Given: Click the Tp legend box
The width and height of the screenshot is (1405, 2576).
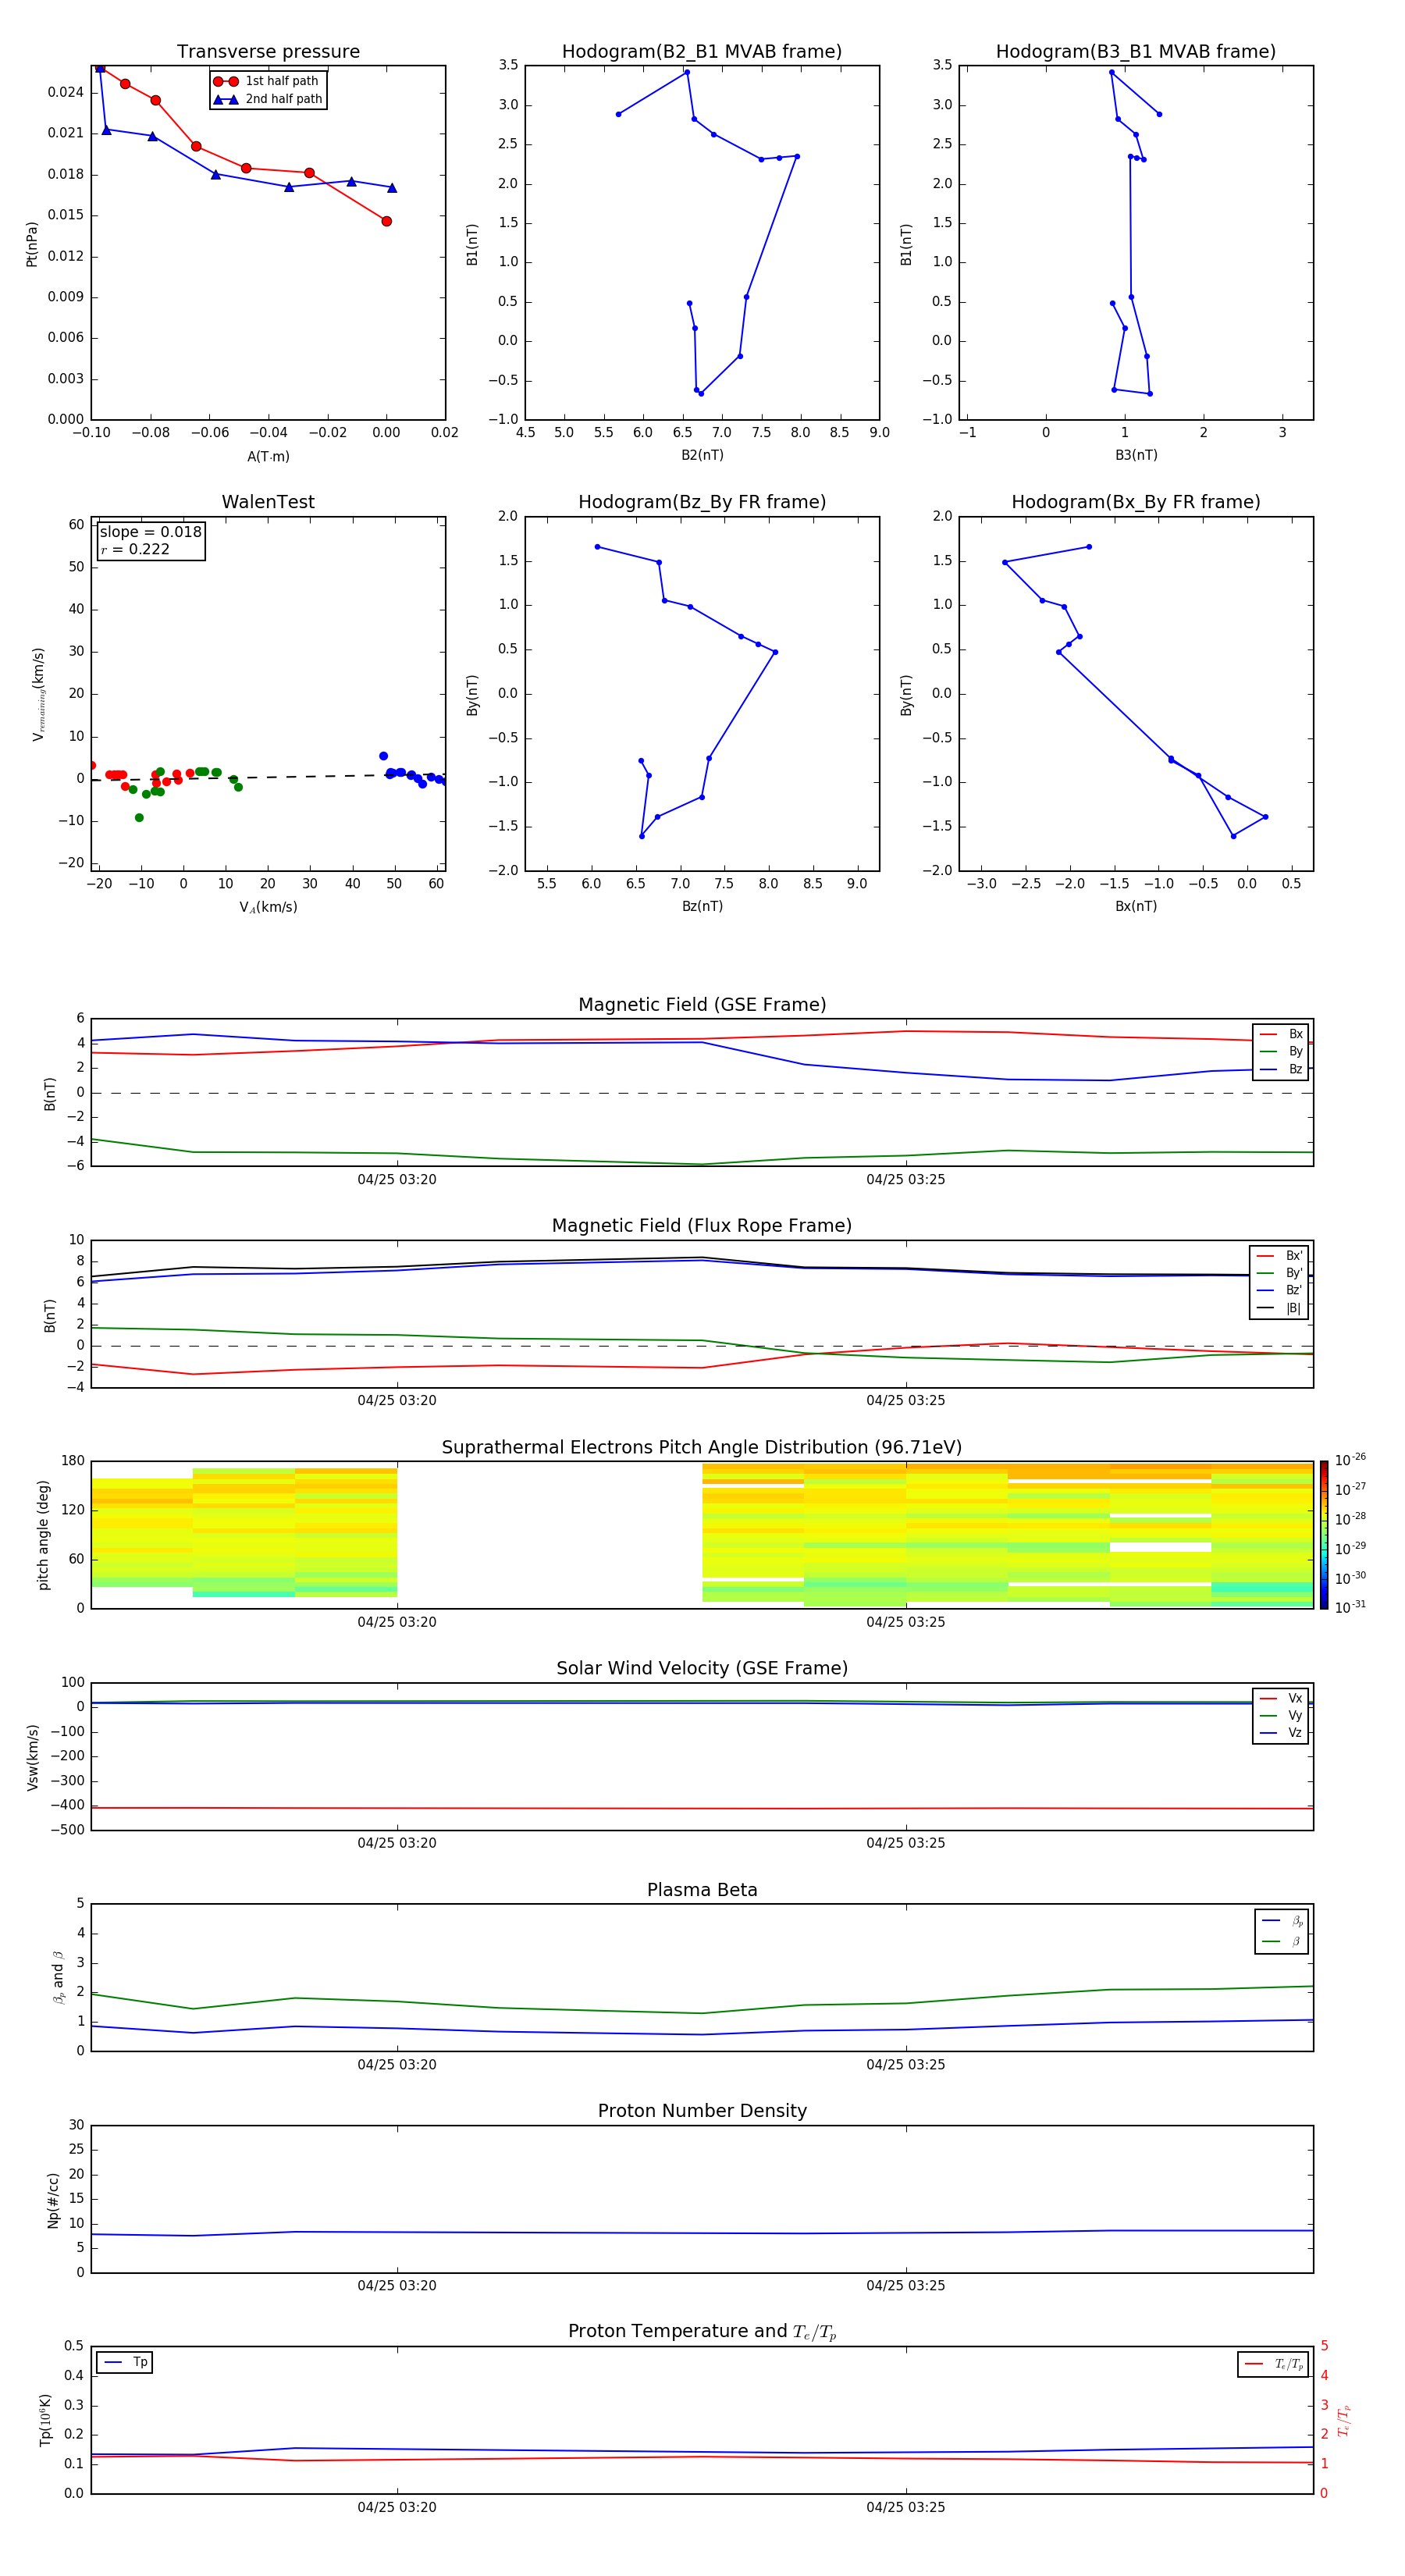Looking at the screenshot, I should click(124, 2362).
